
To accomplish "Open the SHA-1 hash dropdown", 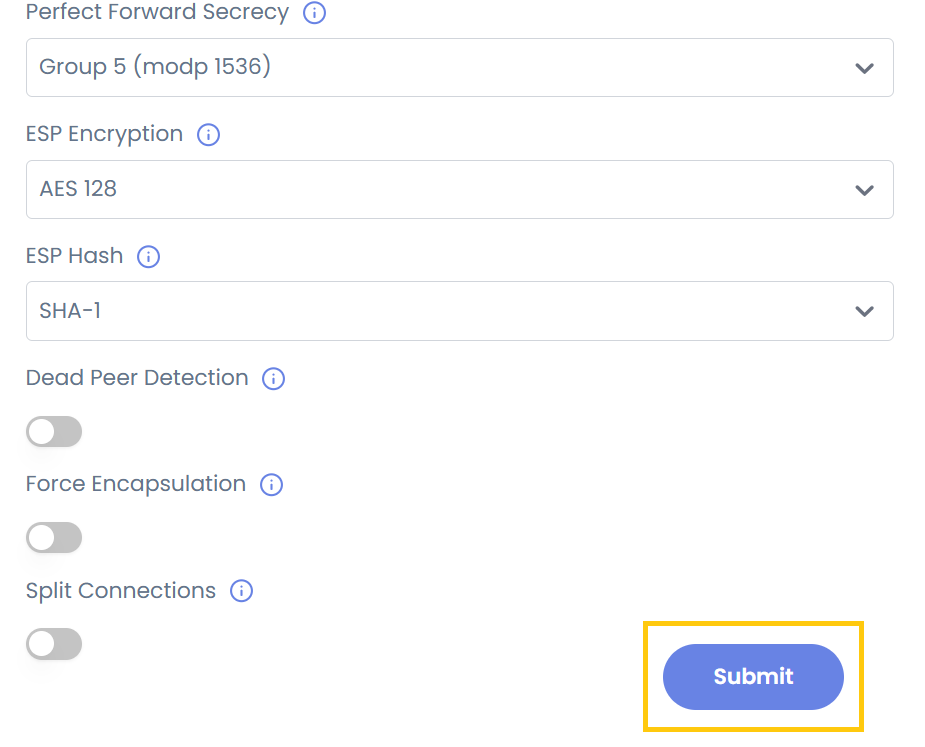I will pos(459,311).
